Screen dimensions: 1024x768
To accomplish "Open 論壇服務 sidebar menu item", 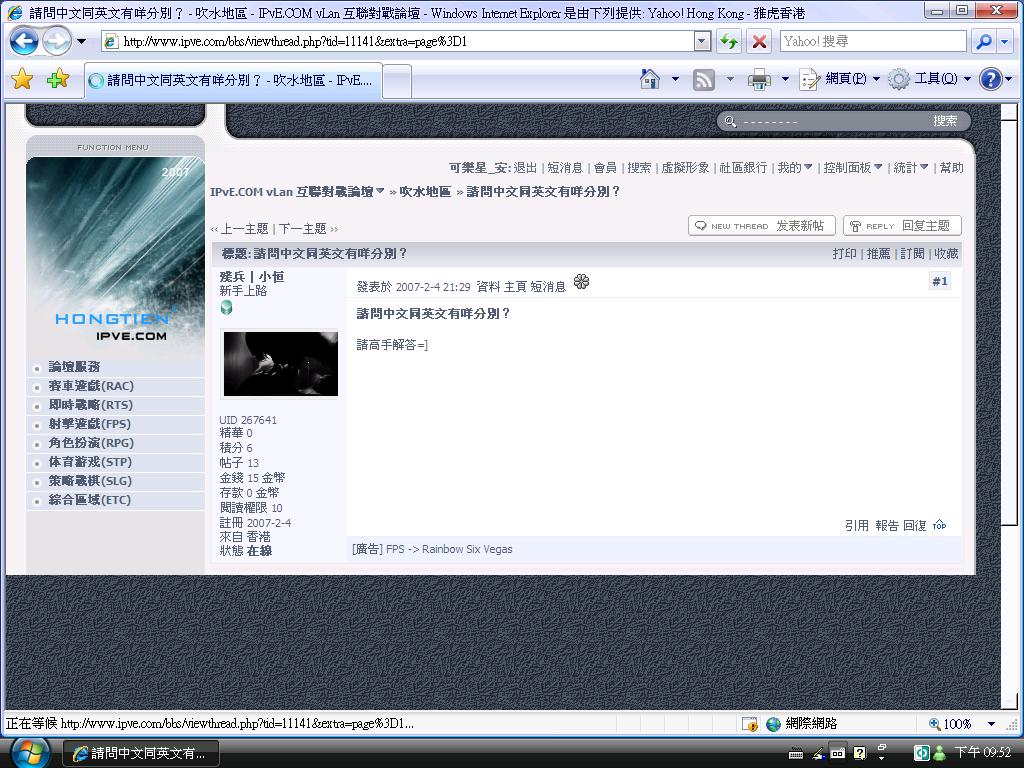I will 74,367.
